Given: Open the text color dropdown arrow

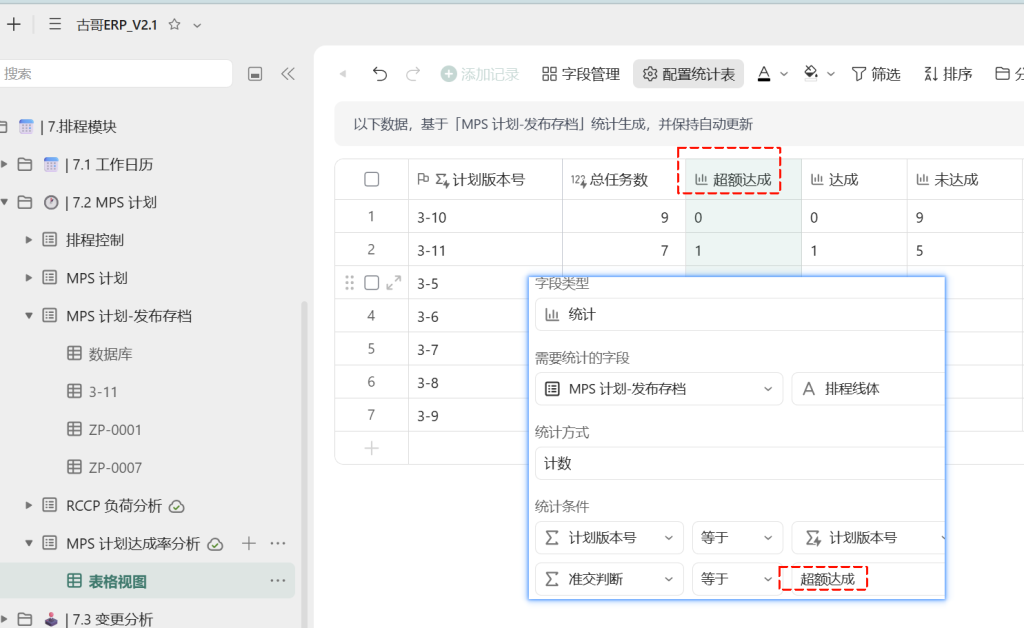Looking at the screenshot, I should pos(784,74).
